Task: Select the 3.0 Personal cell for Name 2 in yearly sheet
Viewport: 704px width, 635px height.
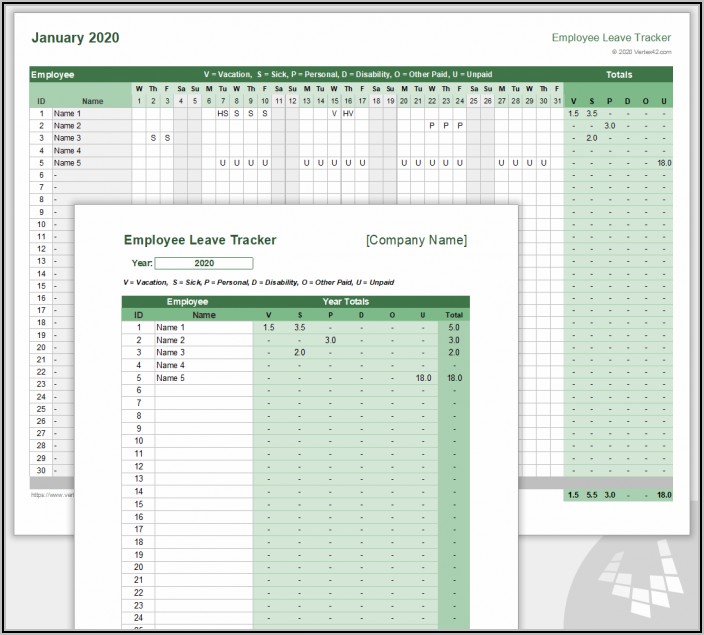Action: pyautogui.click(x=329, y=340)
